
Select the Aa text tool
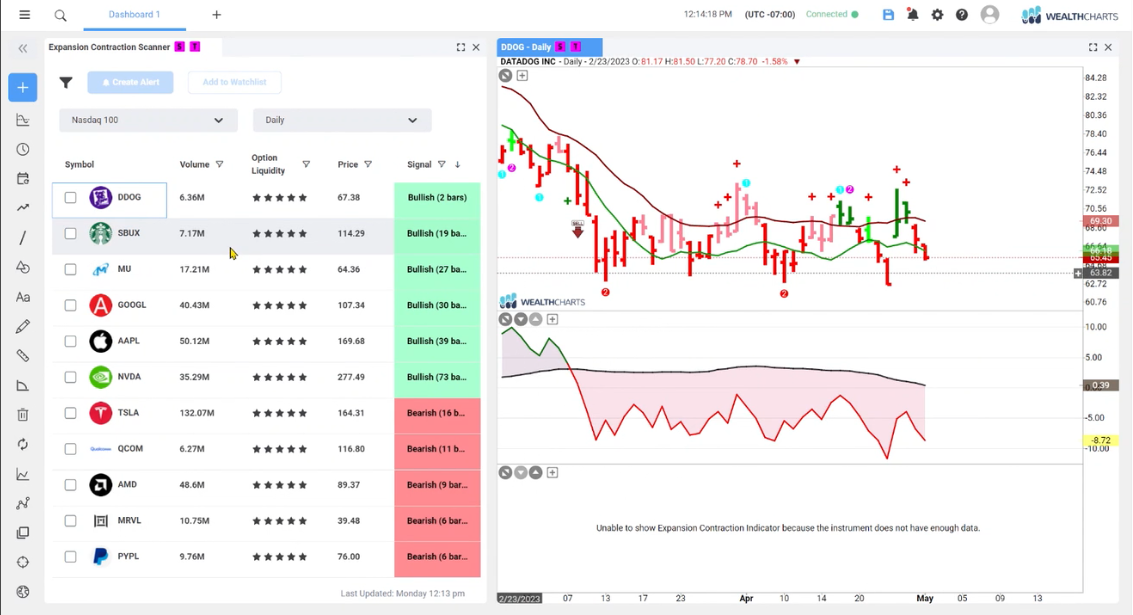coord(23,297)
